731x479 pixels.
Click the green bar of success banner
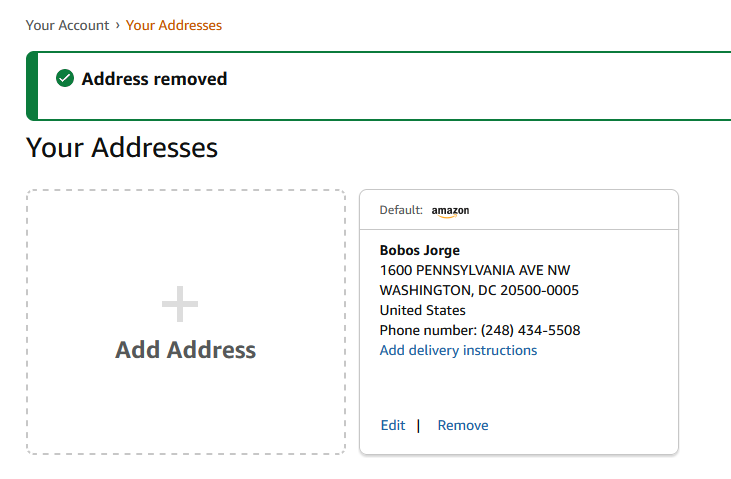click(x=31, y=86)
